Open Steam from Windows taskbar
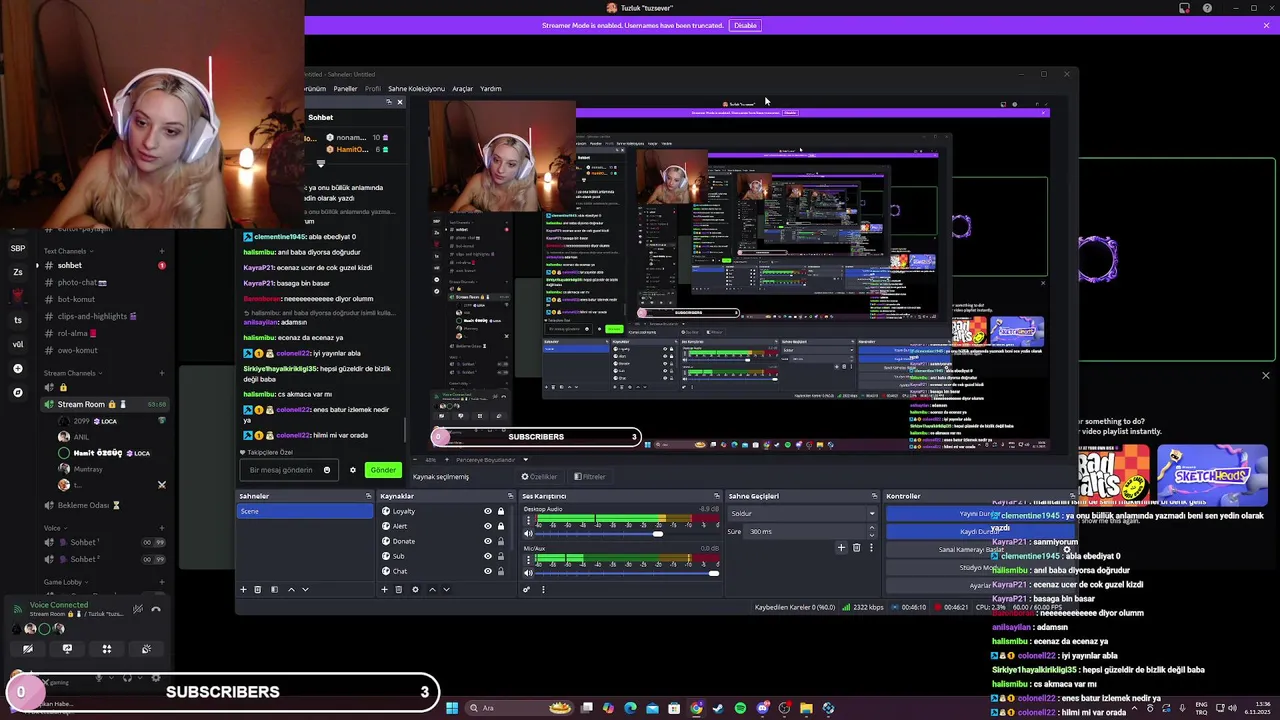Screen dimensions: 1280x720 718,708
